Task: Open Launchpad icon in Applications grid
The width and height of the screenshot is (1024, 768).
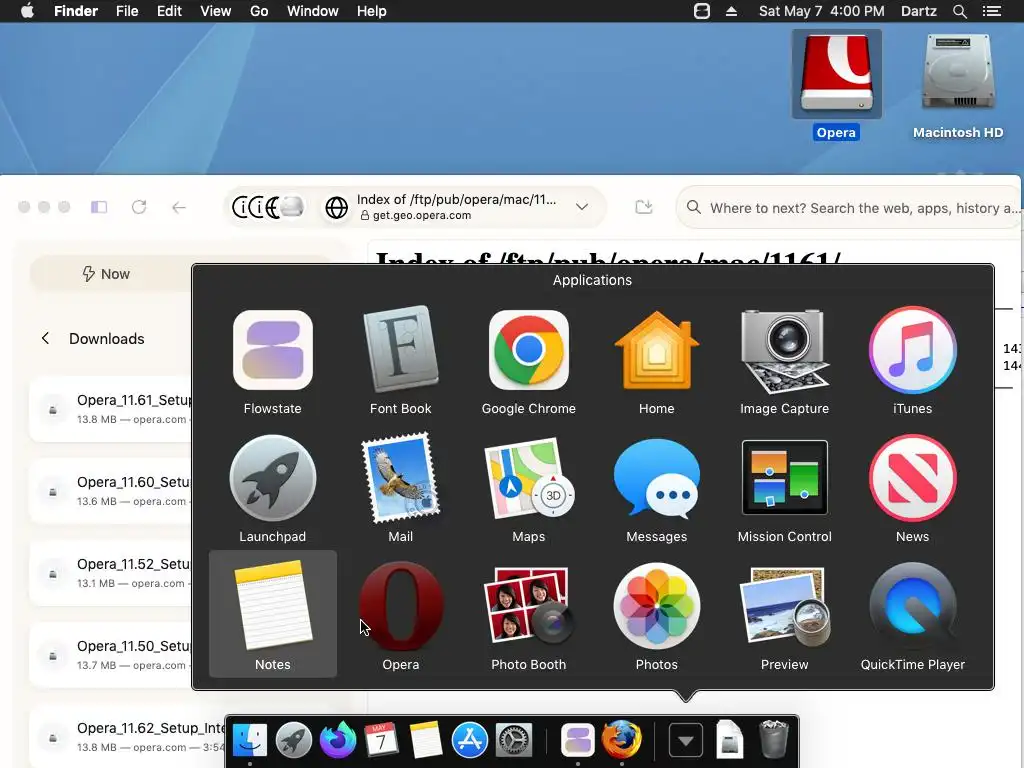Action: pyautogui.click(x=272, y=479)
